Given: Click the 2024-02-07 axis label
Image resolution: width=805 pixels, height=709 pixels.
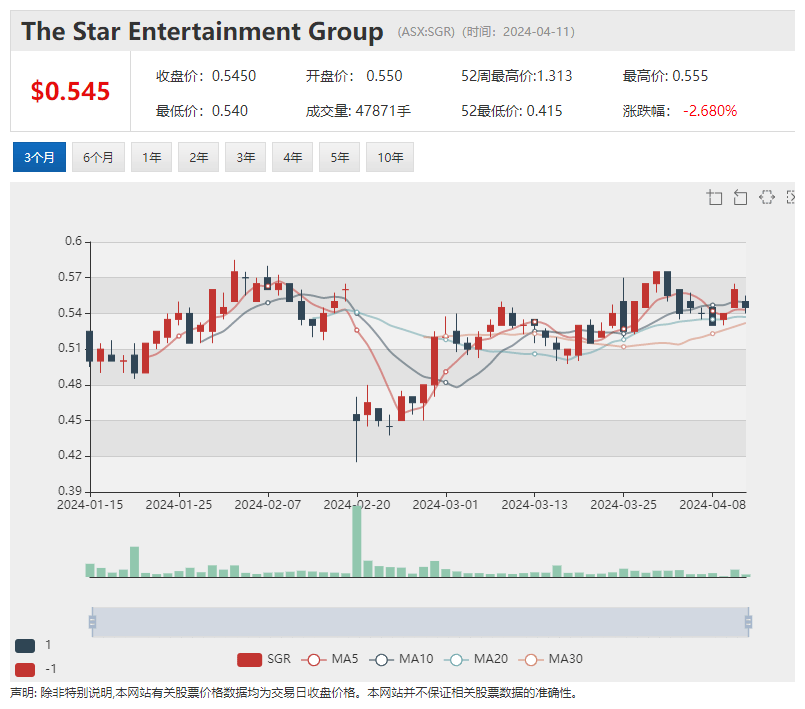Looking at the screenshot, I should tap(268, 505).
